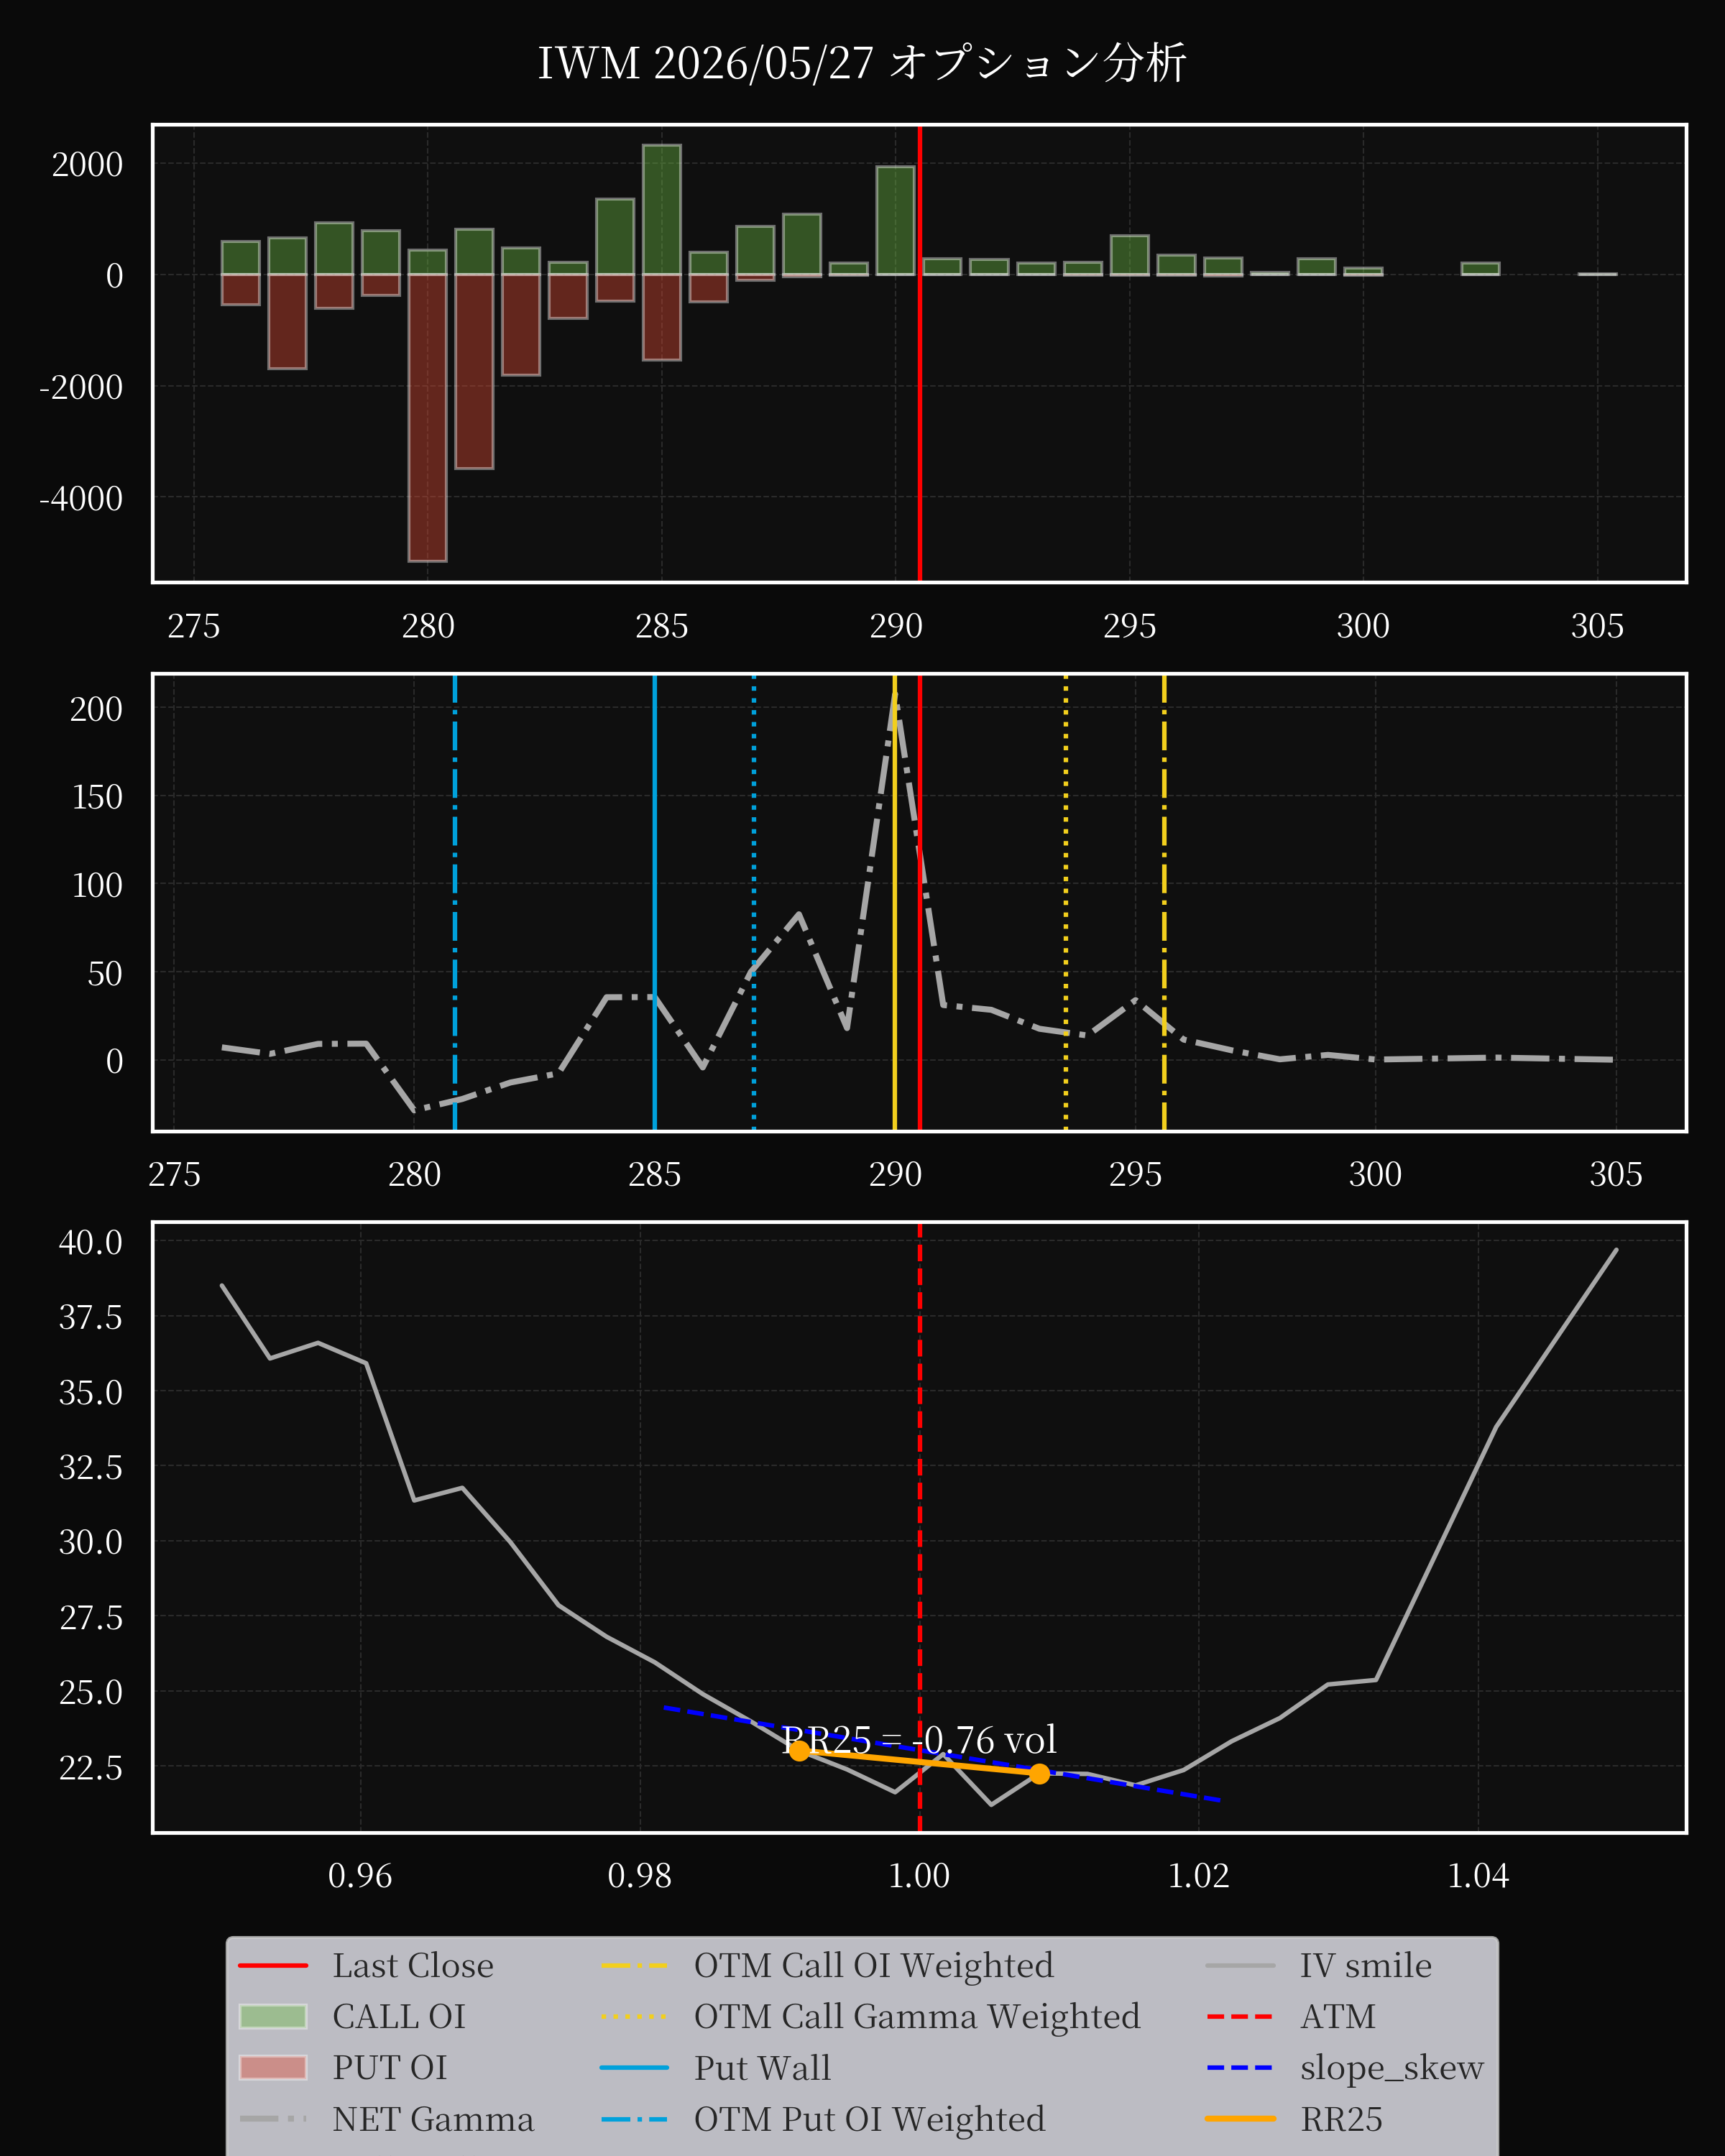Click the chart title 'IWM 2026/05/27 オプション分析'
This screenshot has height=2156, width=1725.
pos(862,63)
